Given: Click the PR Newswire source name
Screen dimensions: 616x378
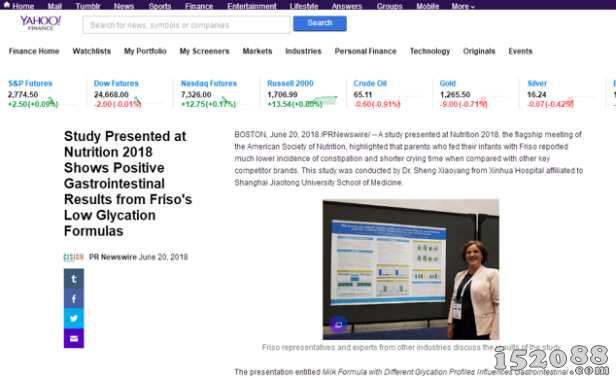Looking at the screenshot, I should click(113, 257).
